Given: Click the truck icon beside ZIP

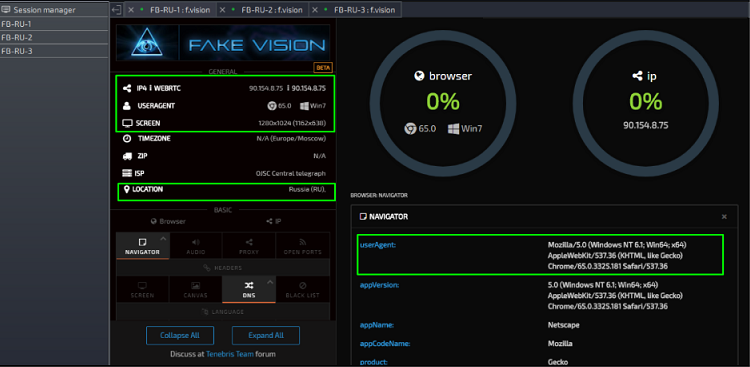Looking at the screenshot, I should tap(127, 156).
